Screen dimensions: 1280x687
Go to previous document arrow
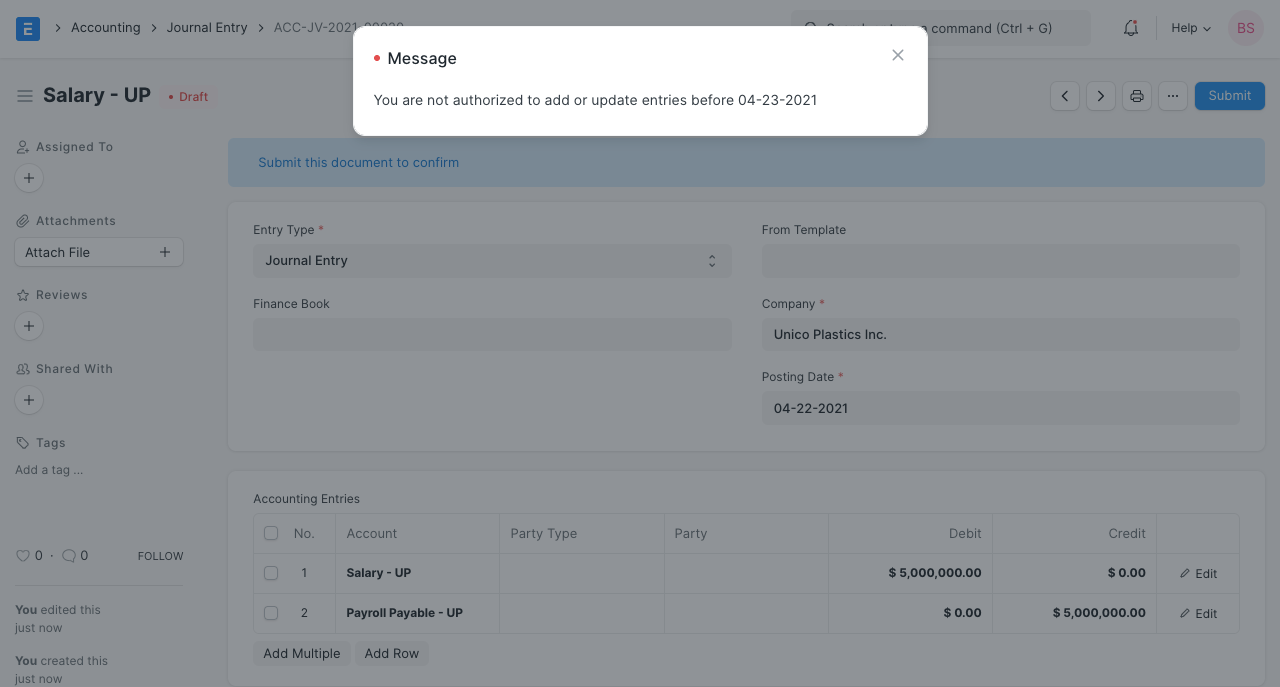(x=1064, y=96)
